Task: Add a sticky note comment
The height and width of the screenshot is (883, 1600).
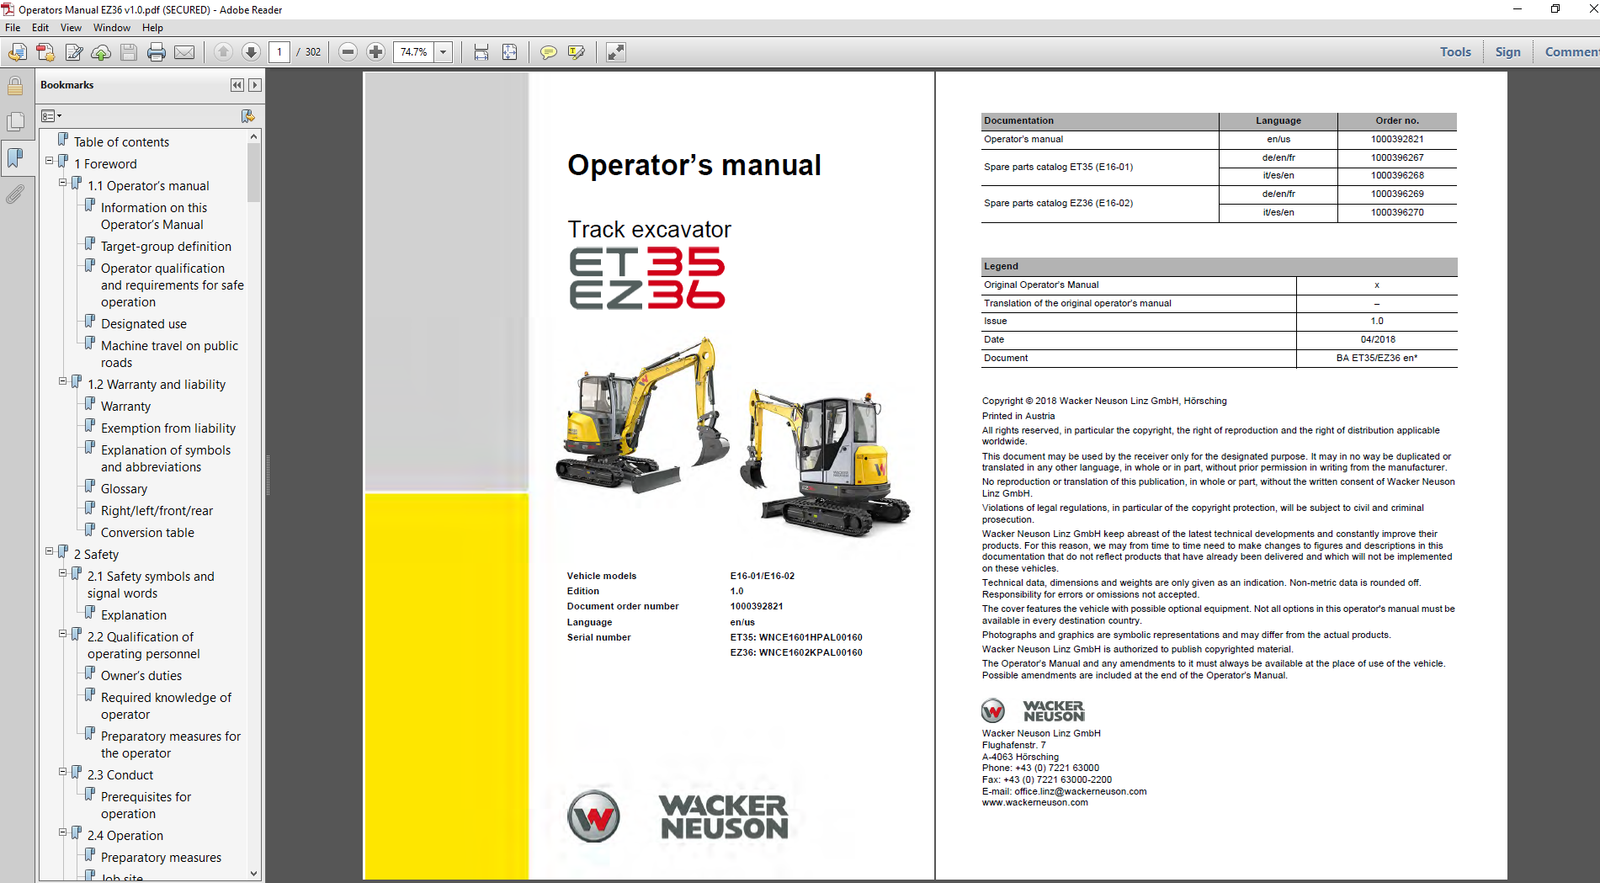Action: 548,52
